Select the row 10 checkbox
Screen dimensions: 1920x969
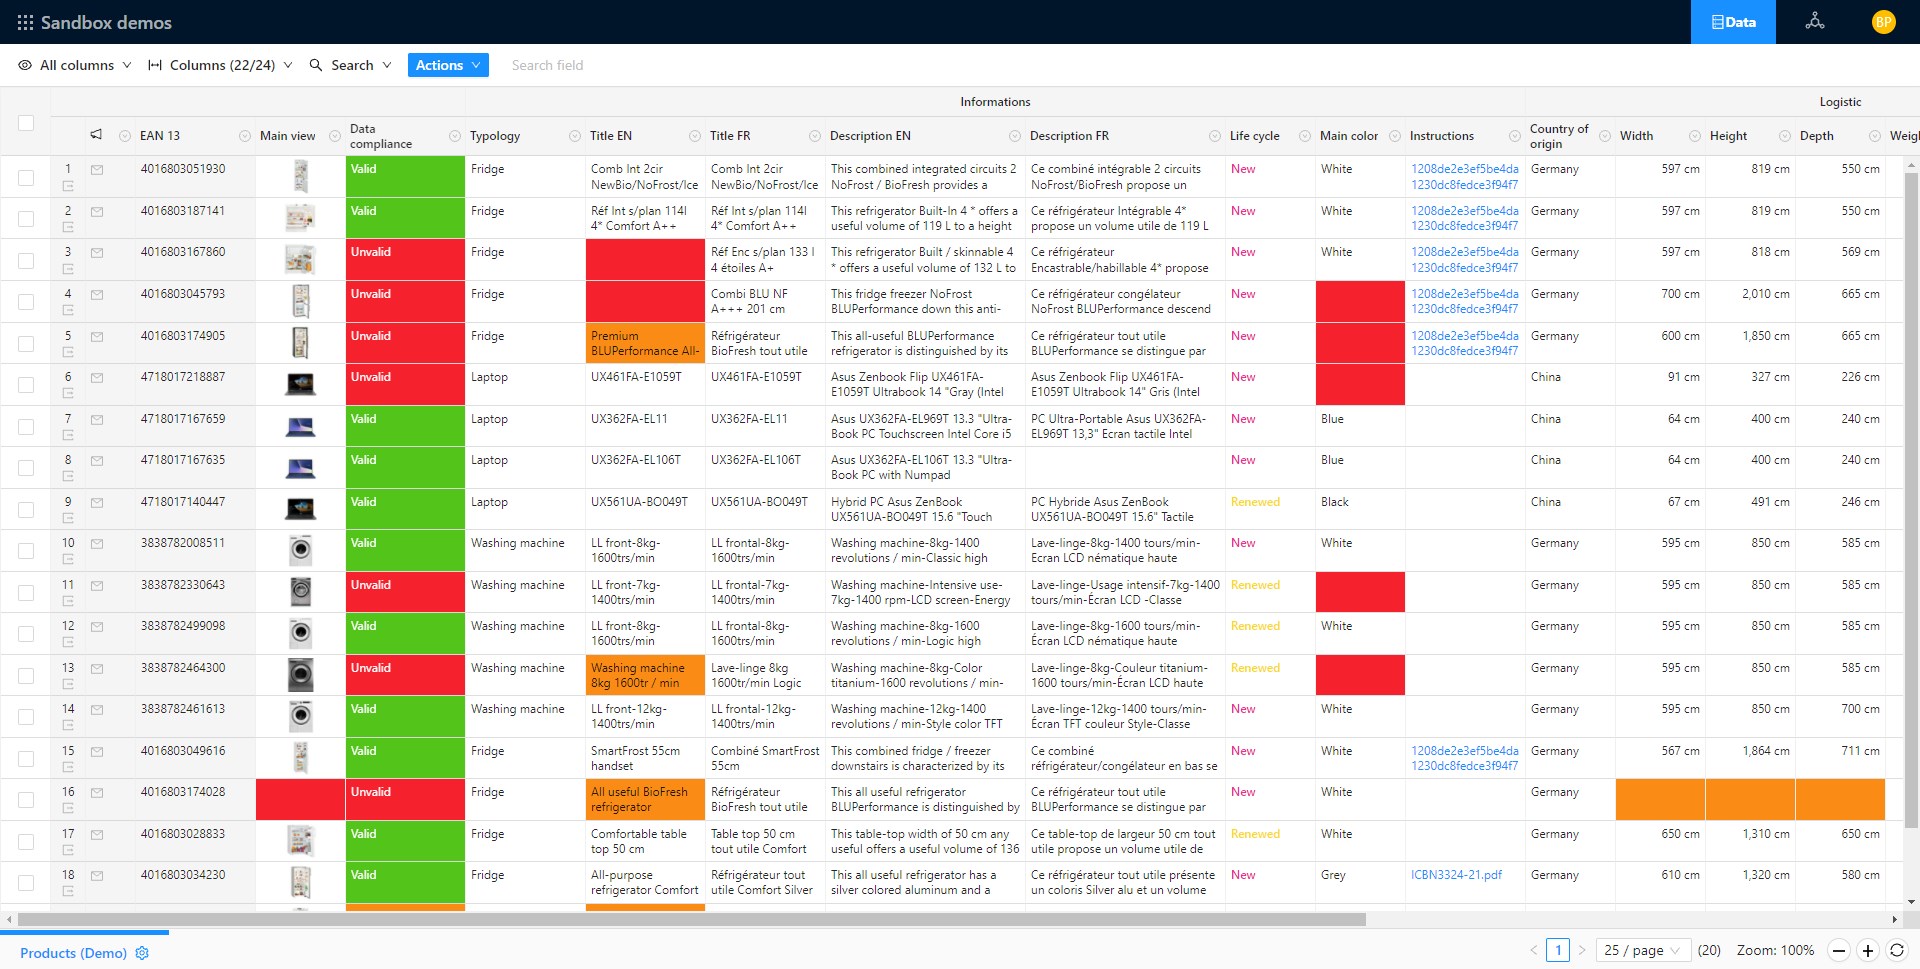26,552
